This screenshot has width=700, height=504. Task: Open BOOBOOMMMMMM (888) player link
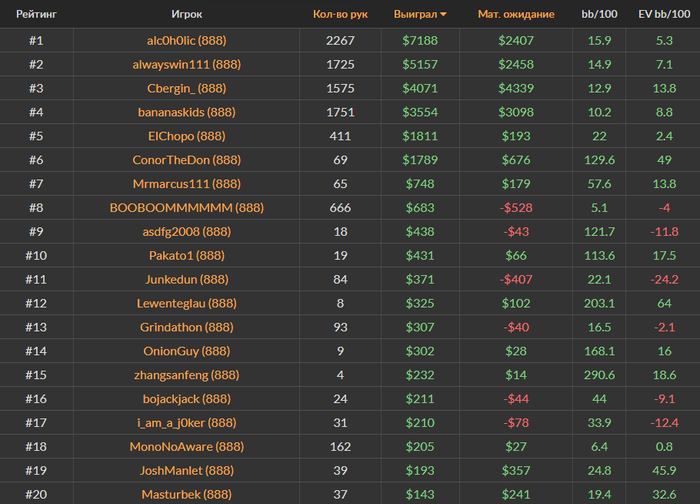click(x=186, y=208)
